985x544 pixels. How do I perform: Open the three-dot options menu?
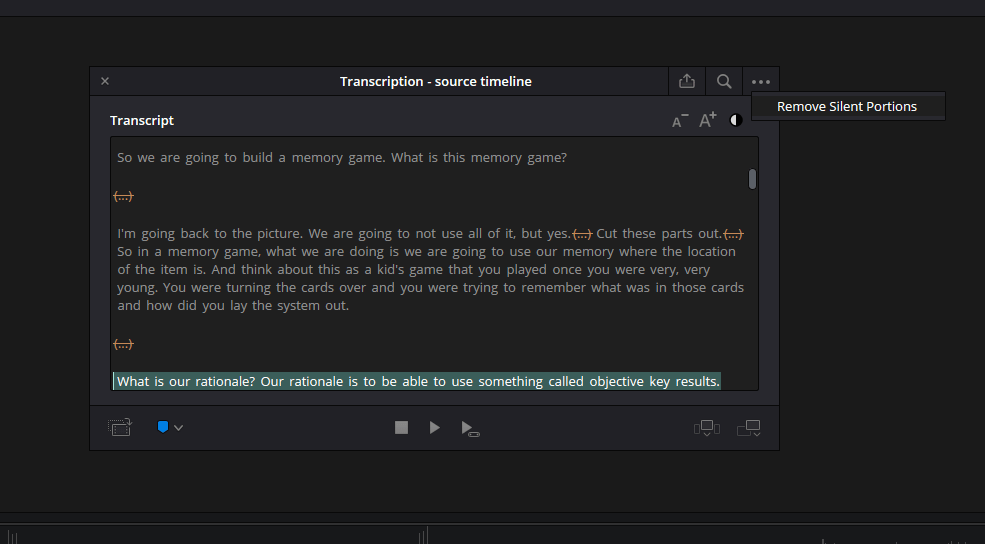(761, 82)
